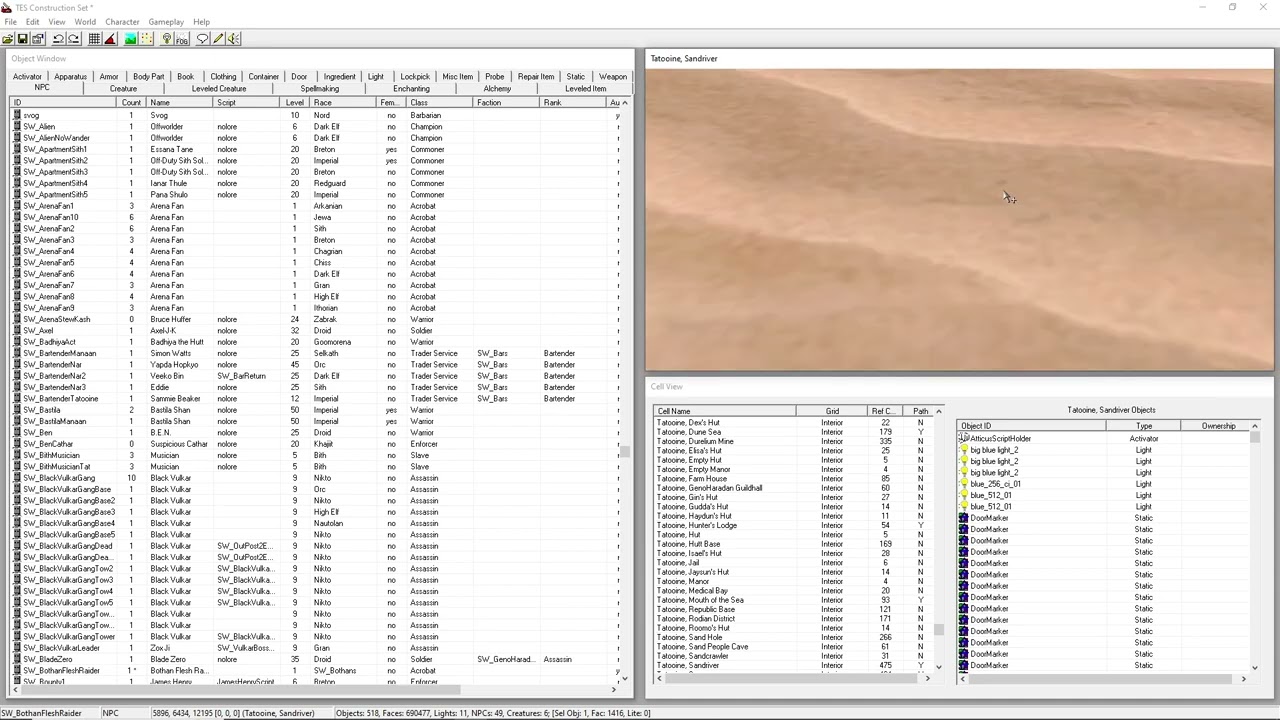Click cell objects list scroll down arrow
This screenshot has height=720, width=1280.
[1254, 667]
